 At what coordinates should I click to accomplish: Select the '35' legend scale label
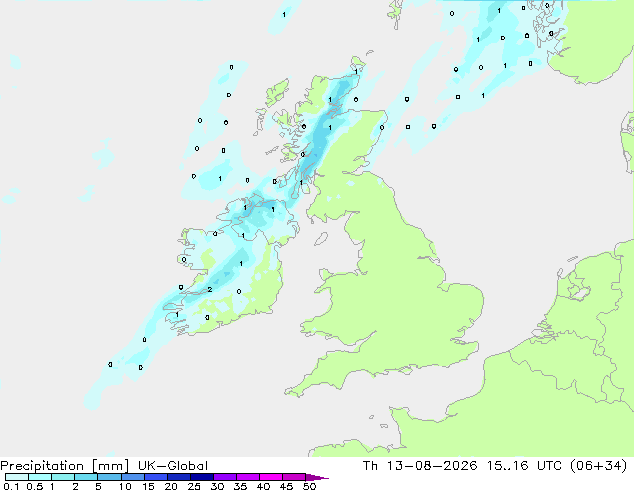pyautogui.click(x=240, y=486)
